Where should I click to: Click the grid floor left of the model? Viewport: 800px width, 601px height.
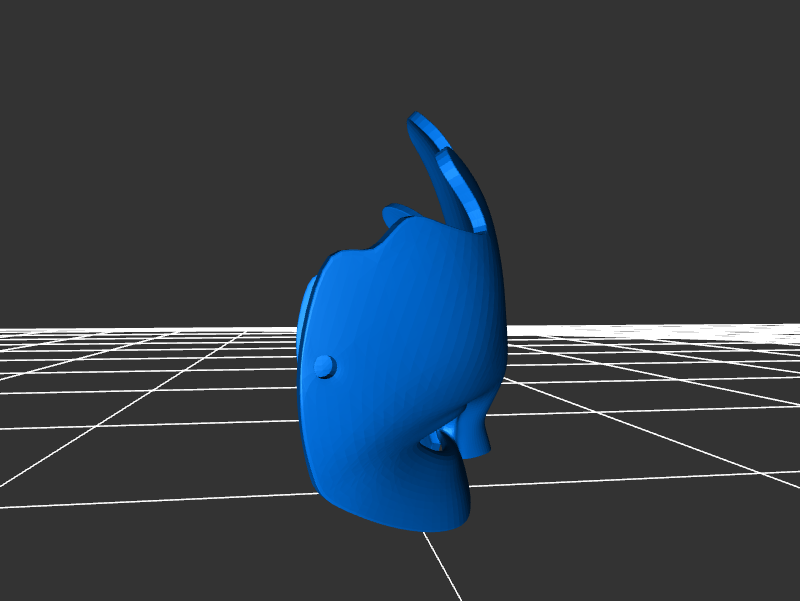pyautogui.click(x=150, y=400)
